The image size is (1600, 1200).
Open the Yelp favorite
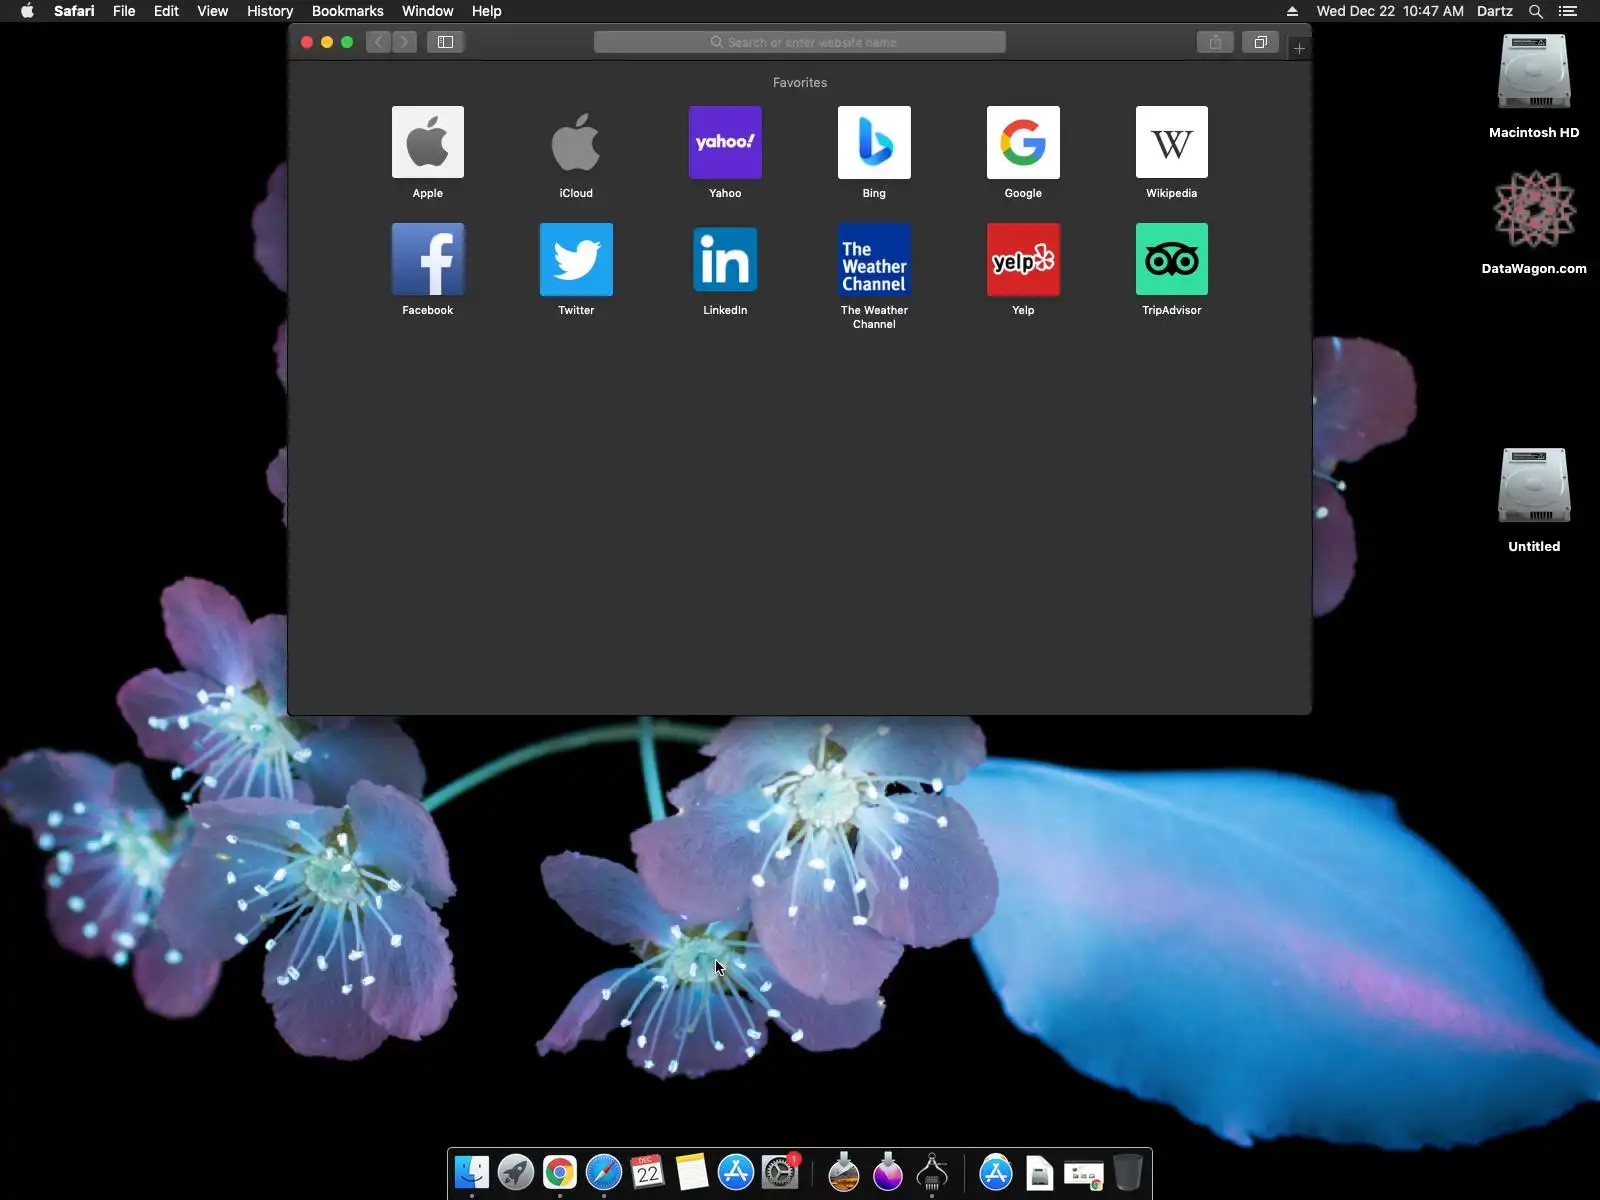1023,259
